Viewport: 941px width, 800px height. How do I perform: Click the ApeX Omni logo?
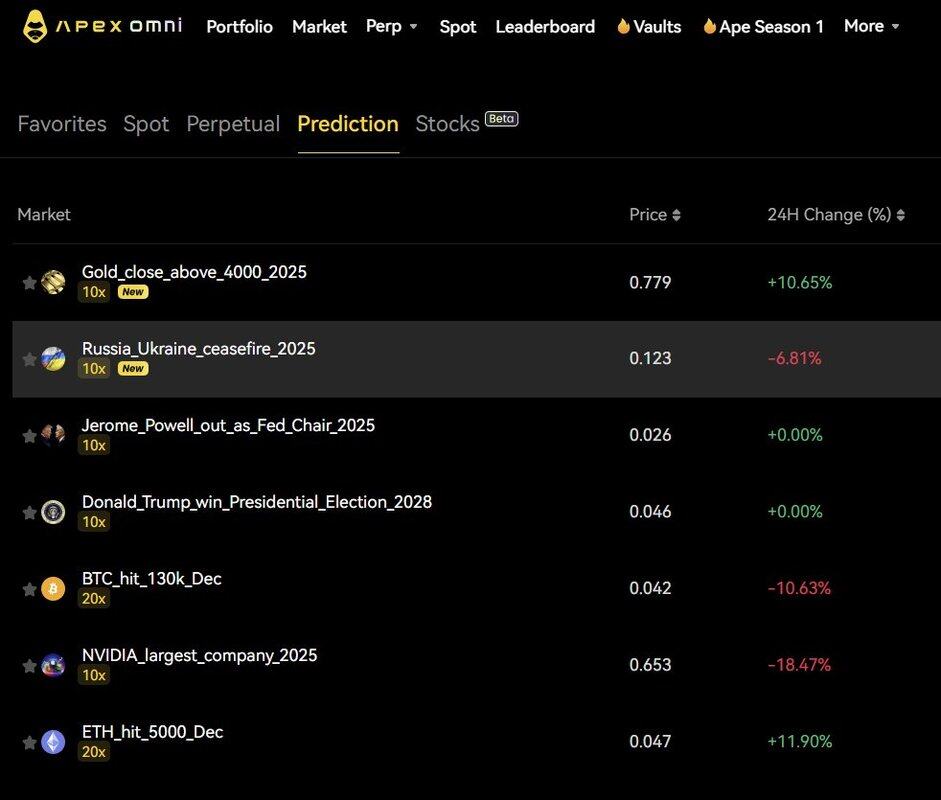(x=102, y=26)
